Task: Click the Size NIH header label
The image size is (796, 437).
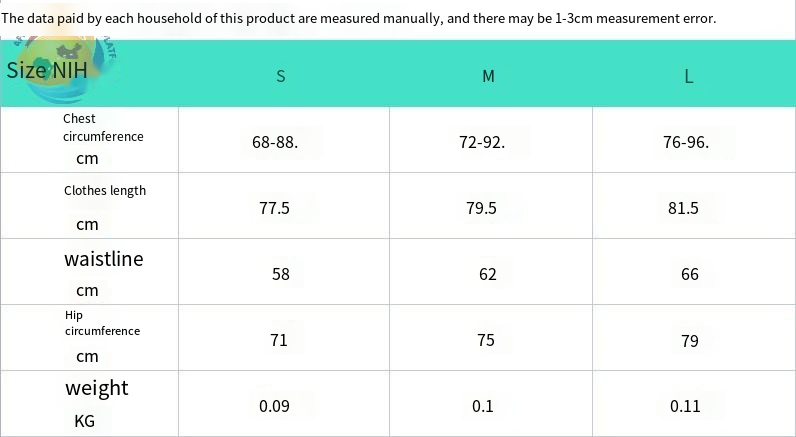Action: click(x=47, y=70)
